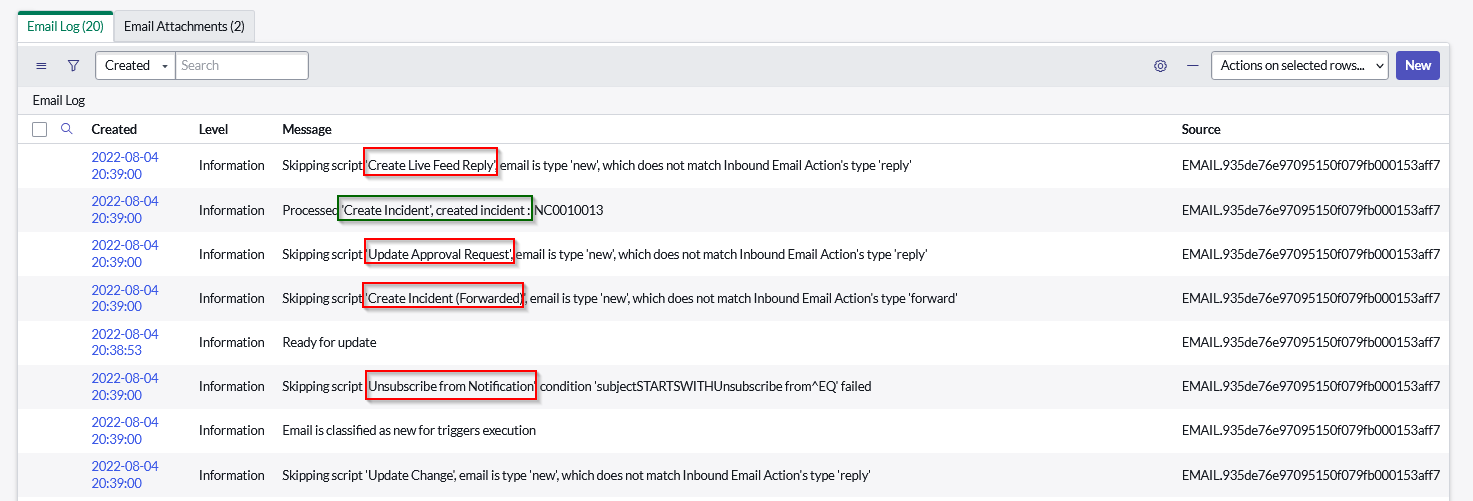Click message containing 'subjectSTARTSWITHUnsubscribe from^EQ' failed

pos(577,386)
